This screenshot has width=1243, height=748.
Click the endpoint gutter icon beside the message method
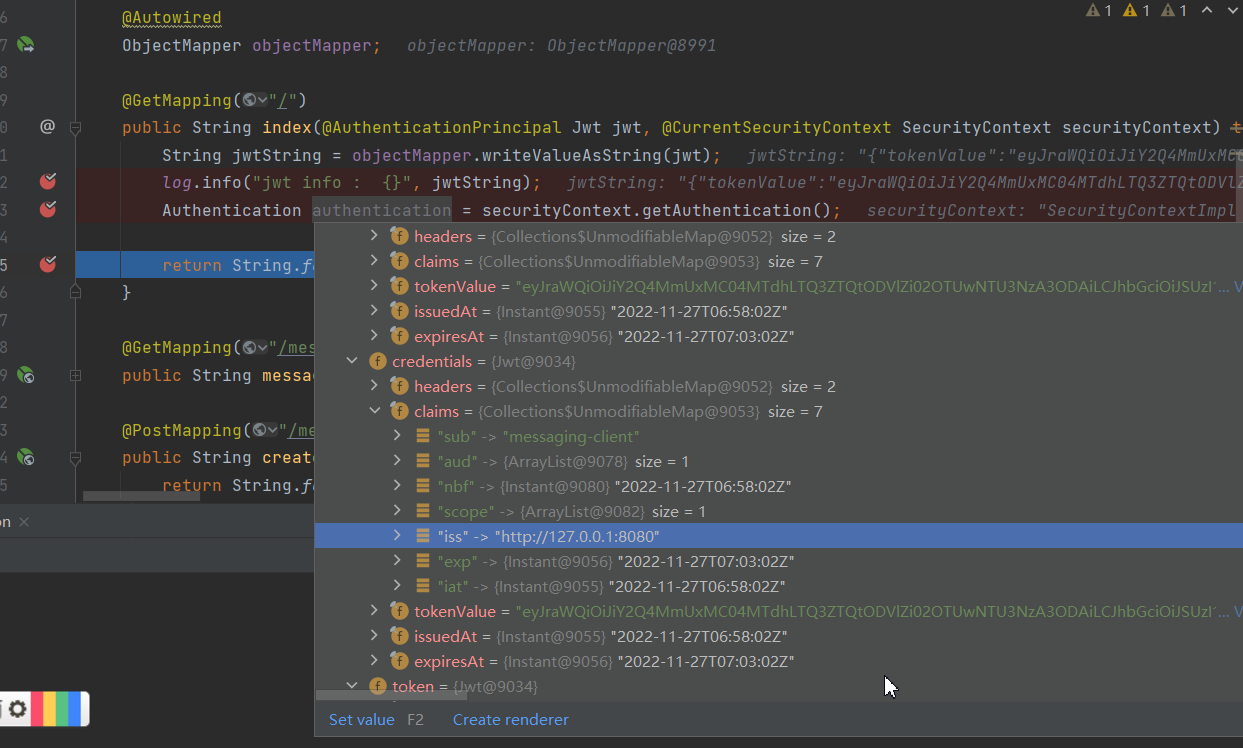[x=26, y=375]
